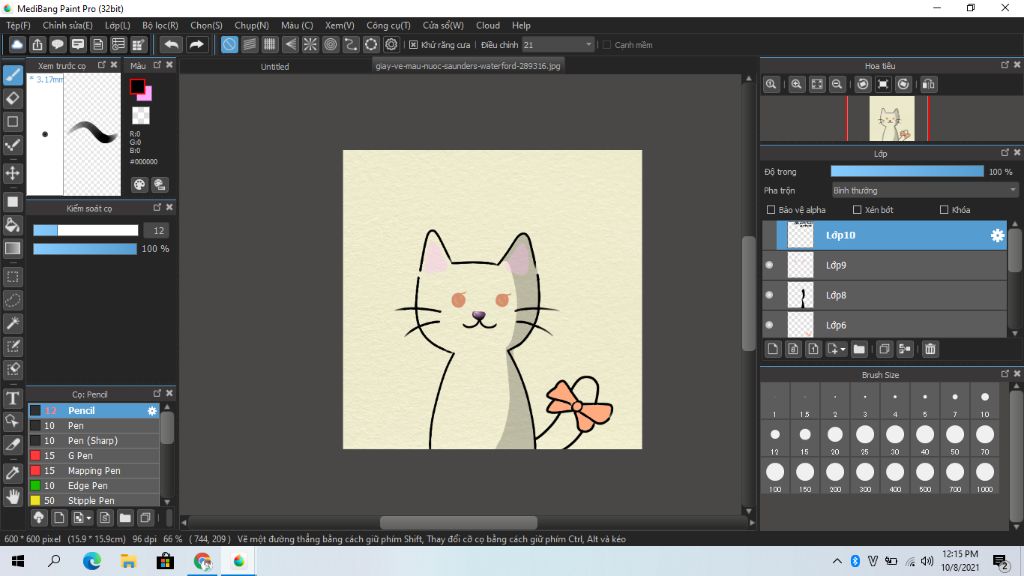Click the black foreground color swatch
Screen dimensions: 1024x576
(x=137, y=86)
